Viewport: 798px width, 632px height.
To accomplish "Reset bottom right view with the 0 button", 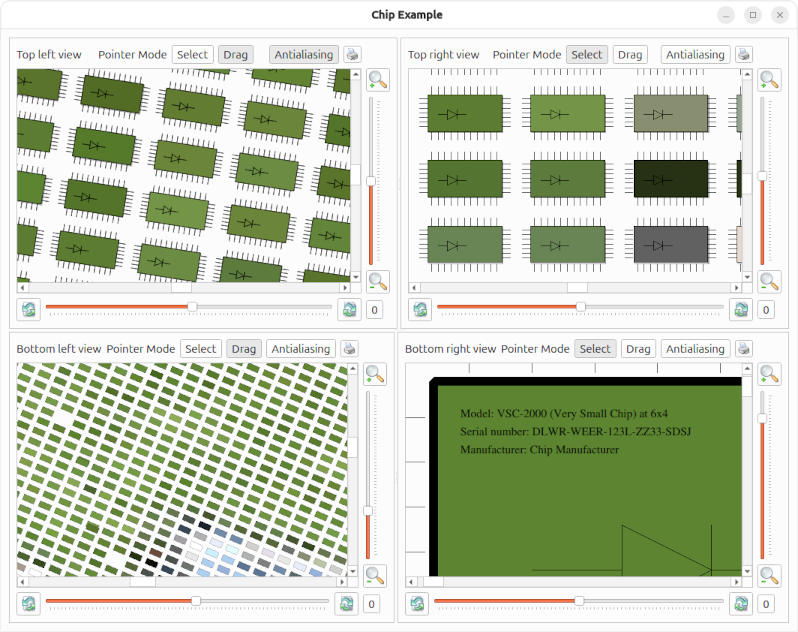I will [x=765, y=603].
